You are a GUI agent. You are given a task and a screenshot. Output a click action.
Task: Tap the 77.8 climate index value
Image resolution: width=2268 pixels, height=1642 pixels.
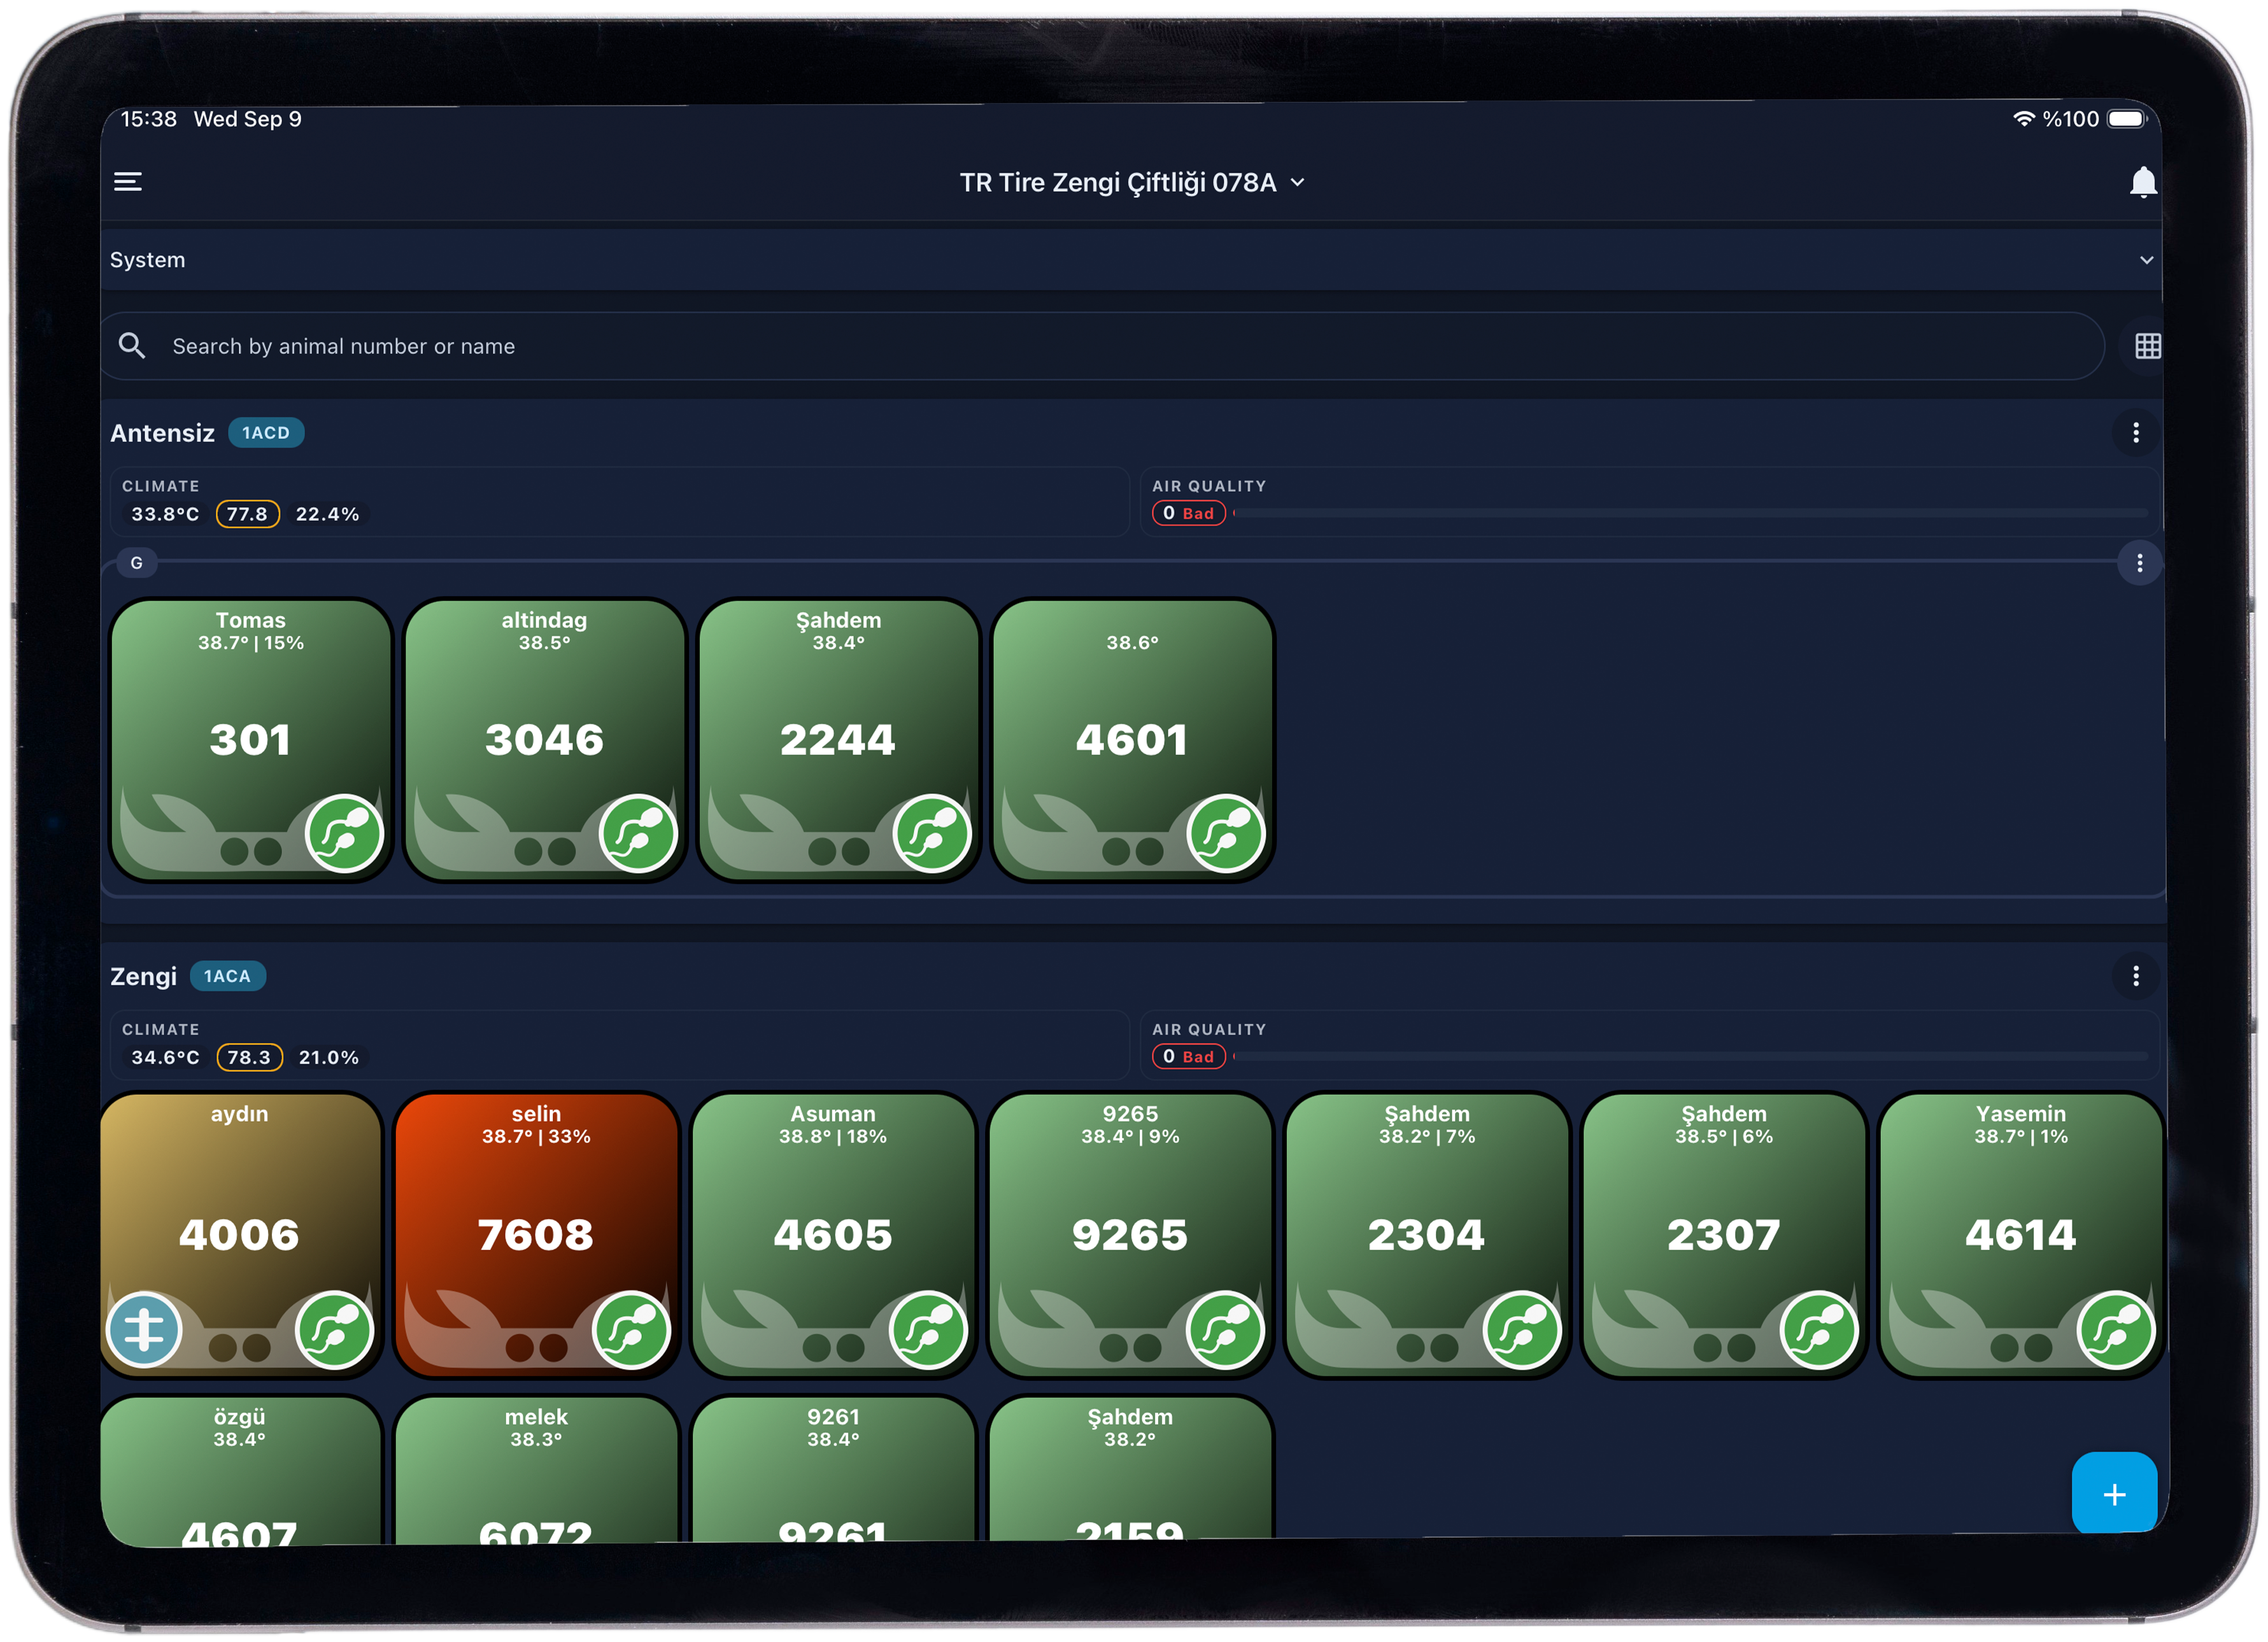[247, 514]
